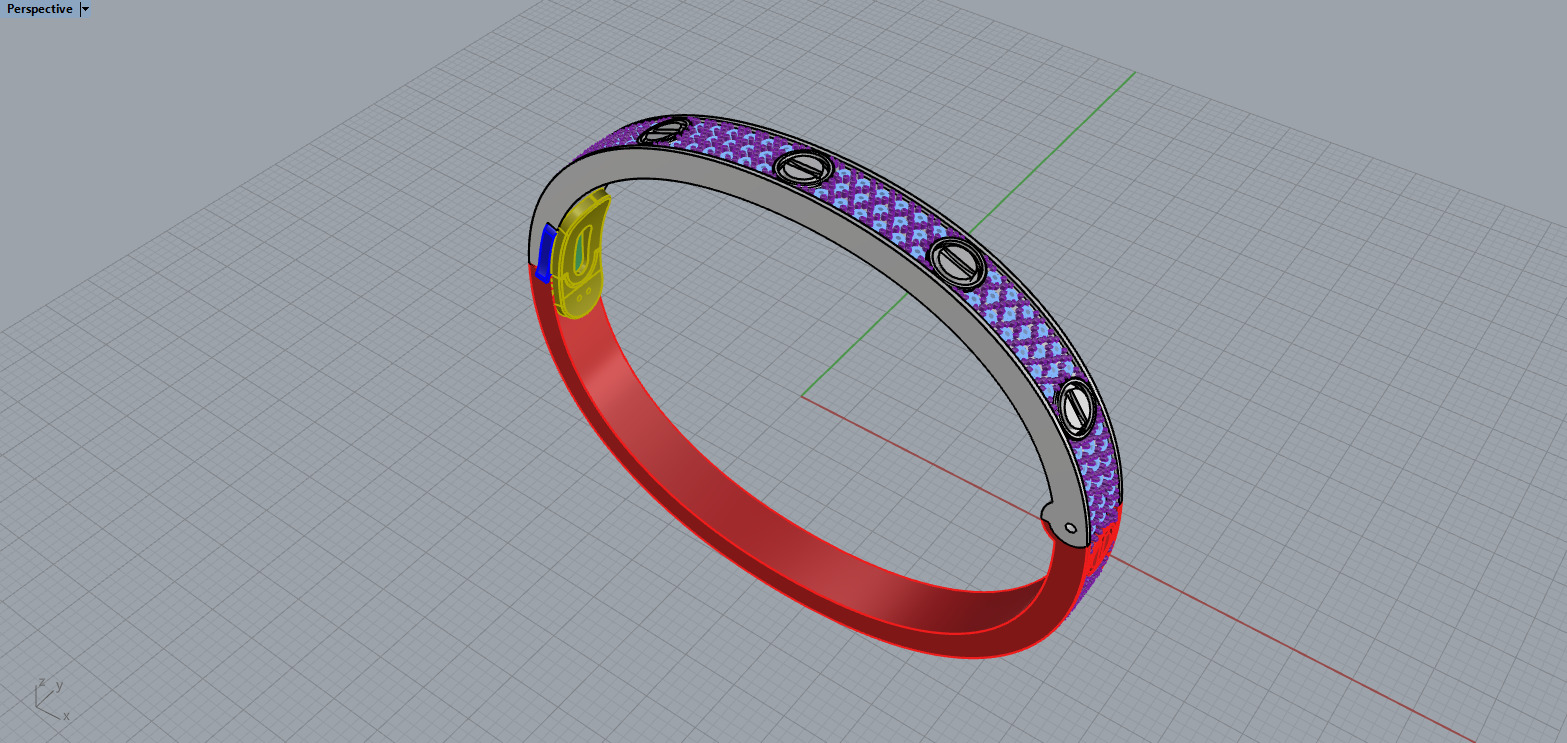Click the Perspective viewport title label
This screenshot has width=1567, height=743.
[40, 9]
